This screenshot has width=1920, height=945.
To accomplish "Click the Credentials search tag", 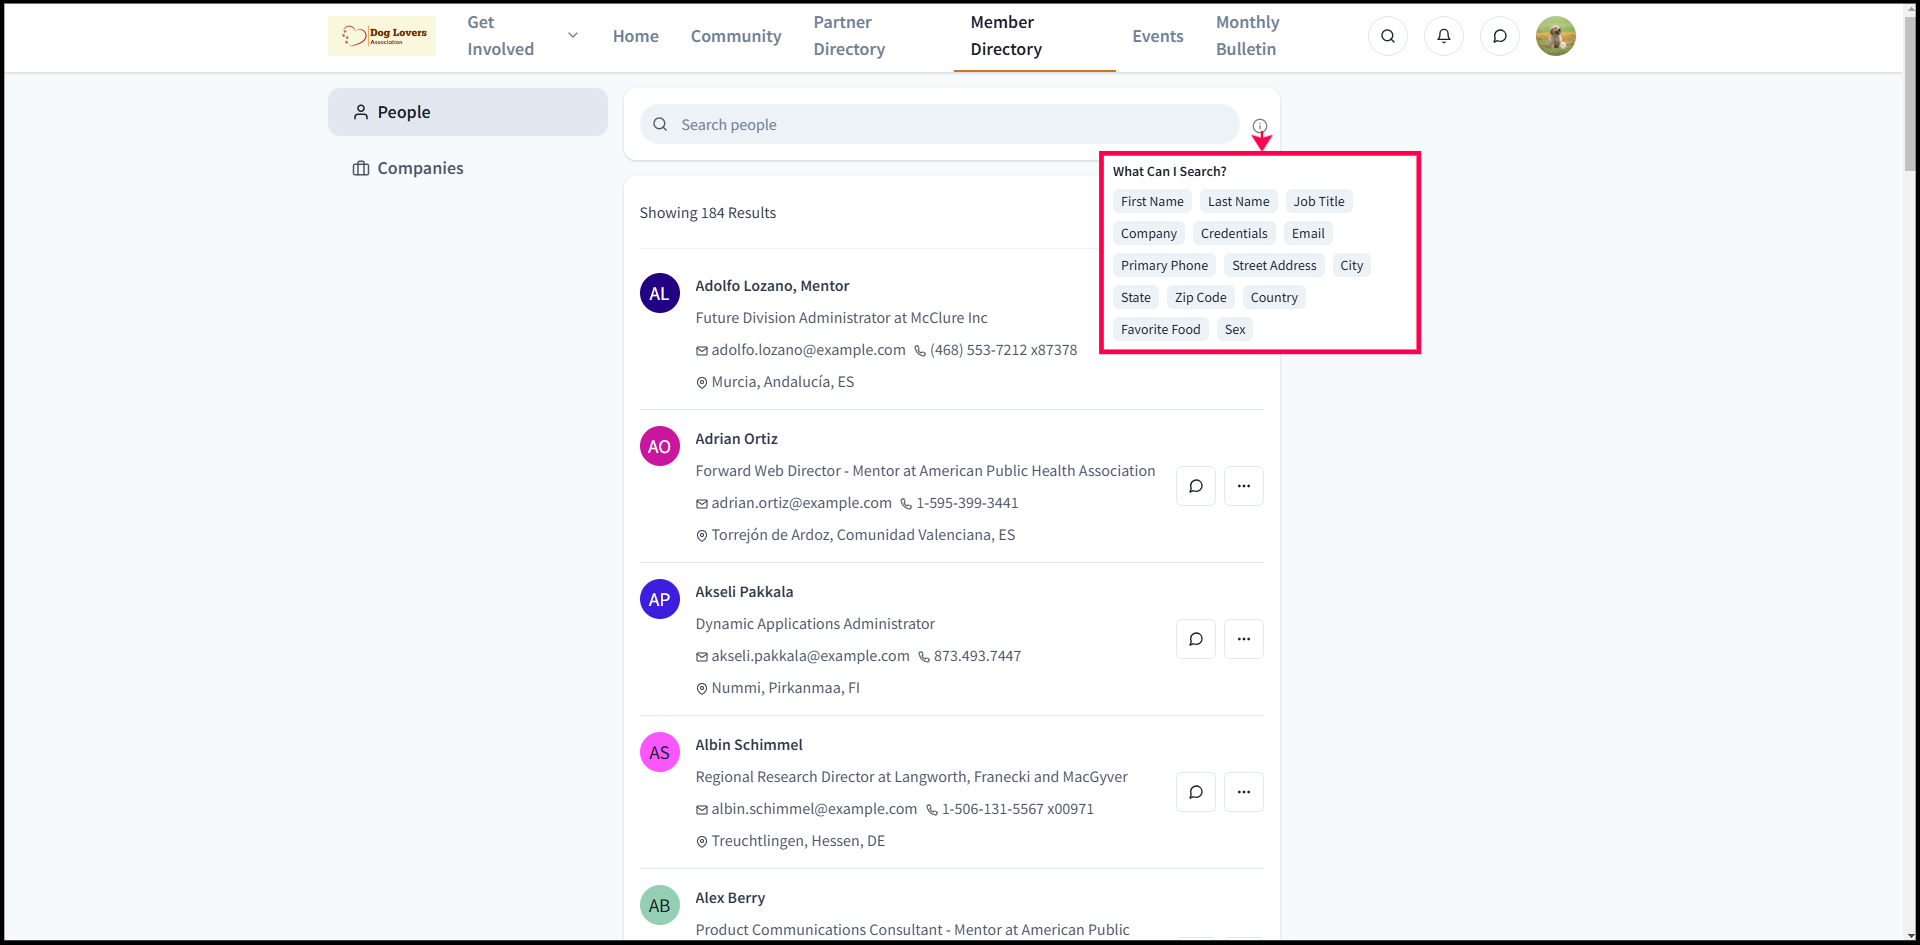I will [1234, 233].
